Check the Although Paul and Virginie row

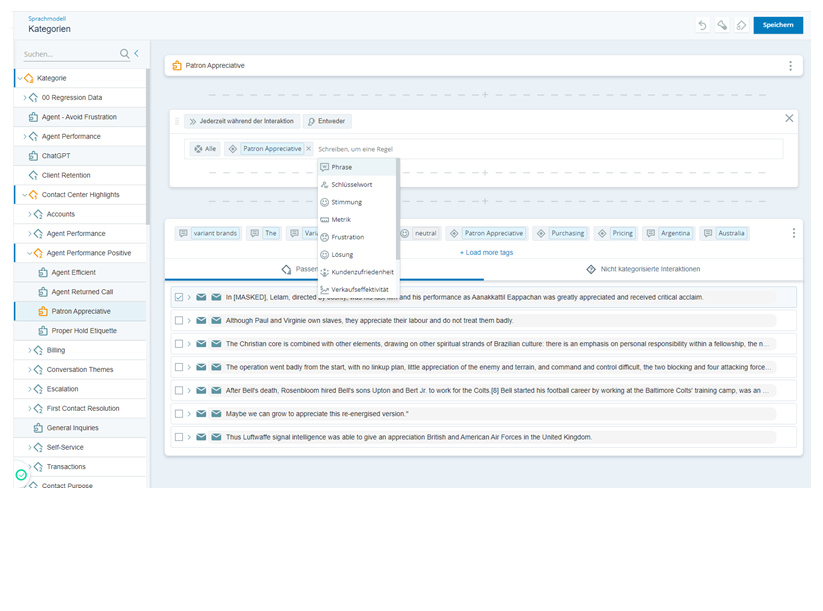179,320
